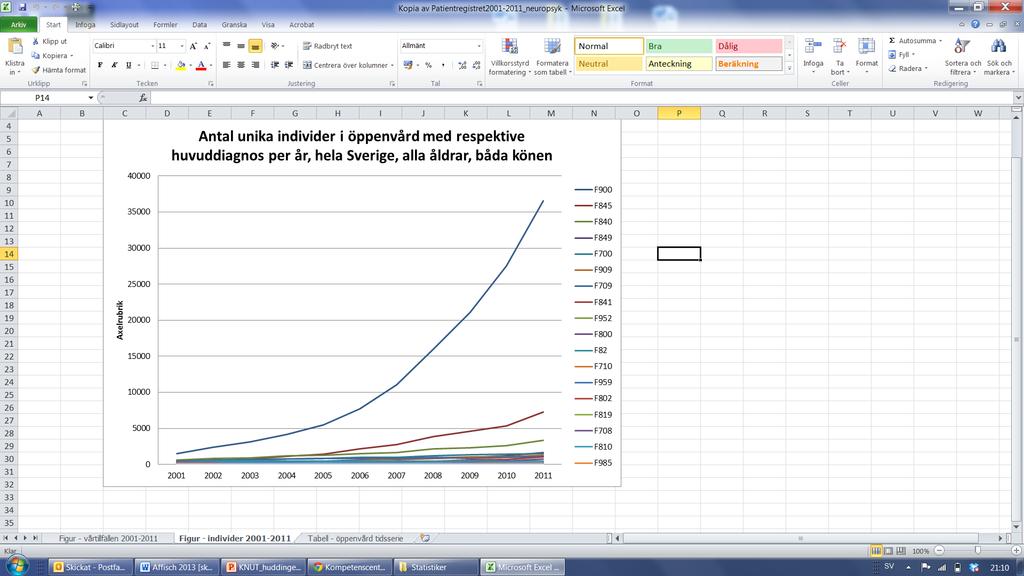Switch to the Formler ribbon tab
The height and width of the screenshot is (576, 1024).
click(x=165, y=25)
